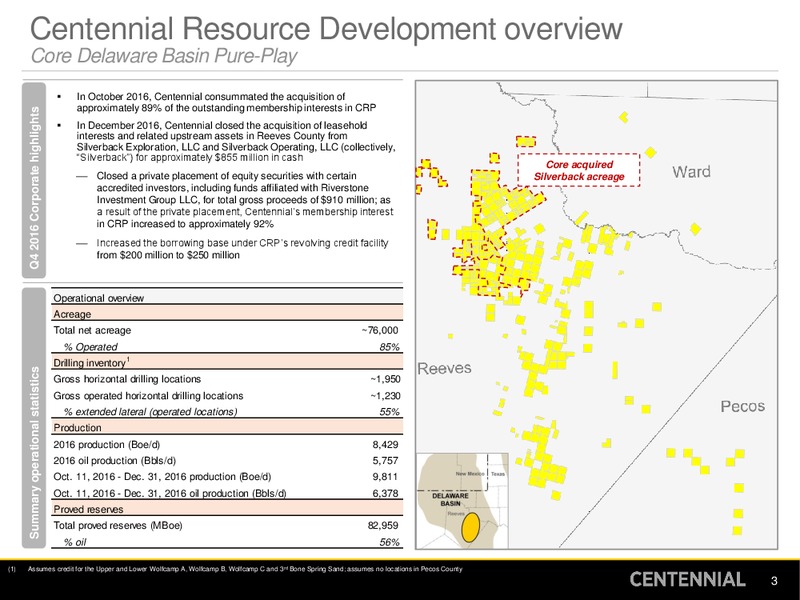The width and height of the screenshot is (800, 600).
Task: Click the 'Proved reserves' section header
Action: tap(227, 509)
